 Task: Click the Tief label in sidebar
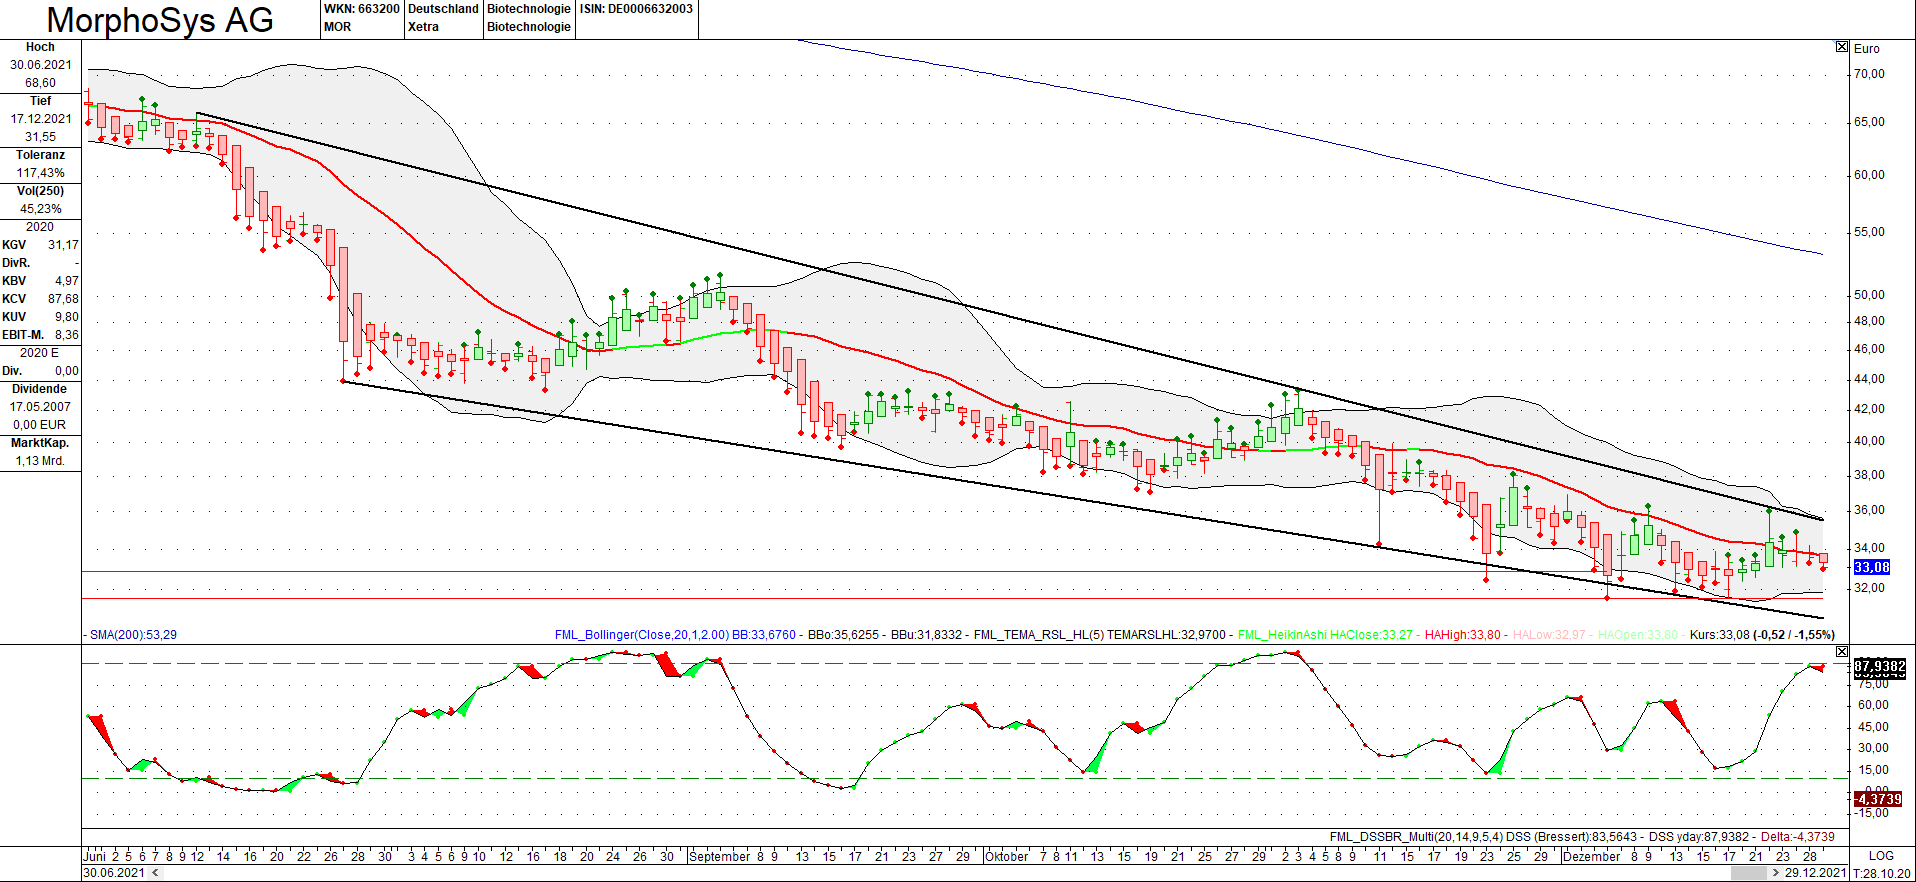(40, 101)
